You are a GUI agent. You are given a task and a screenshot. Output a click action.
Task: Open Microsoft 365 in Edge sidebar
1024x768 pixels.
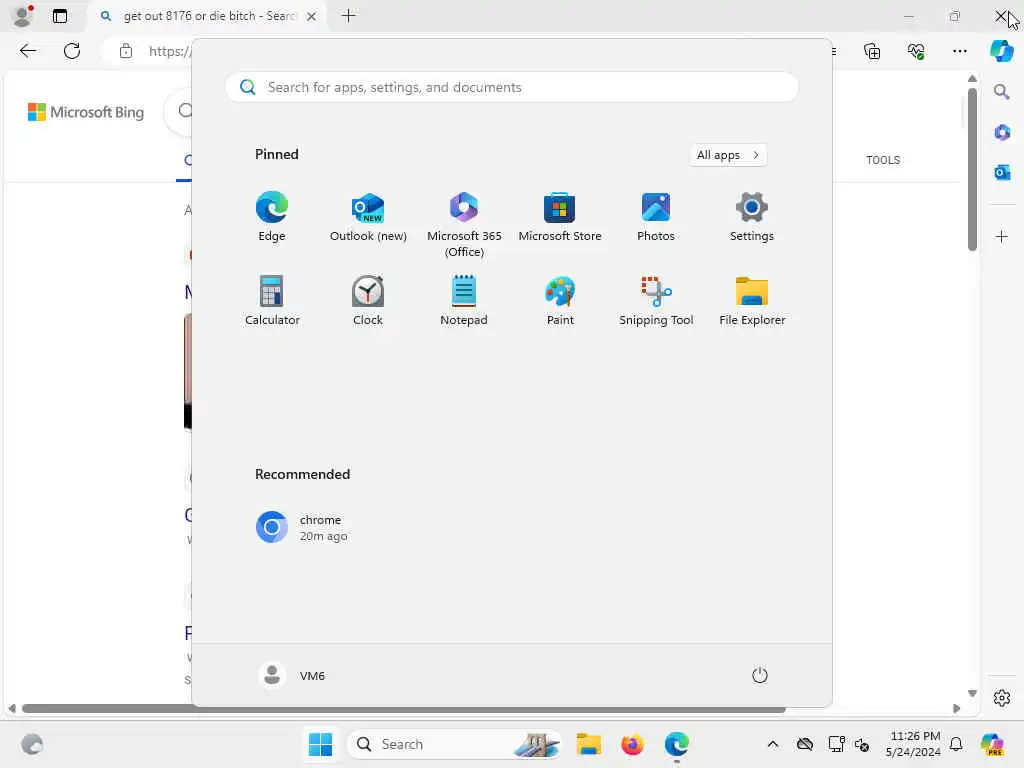point(1002,132)
